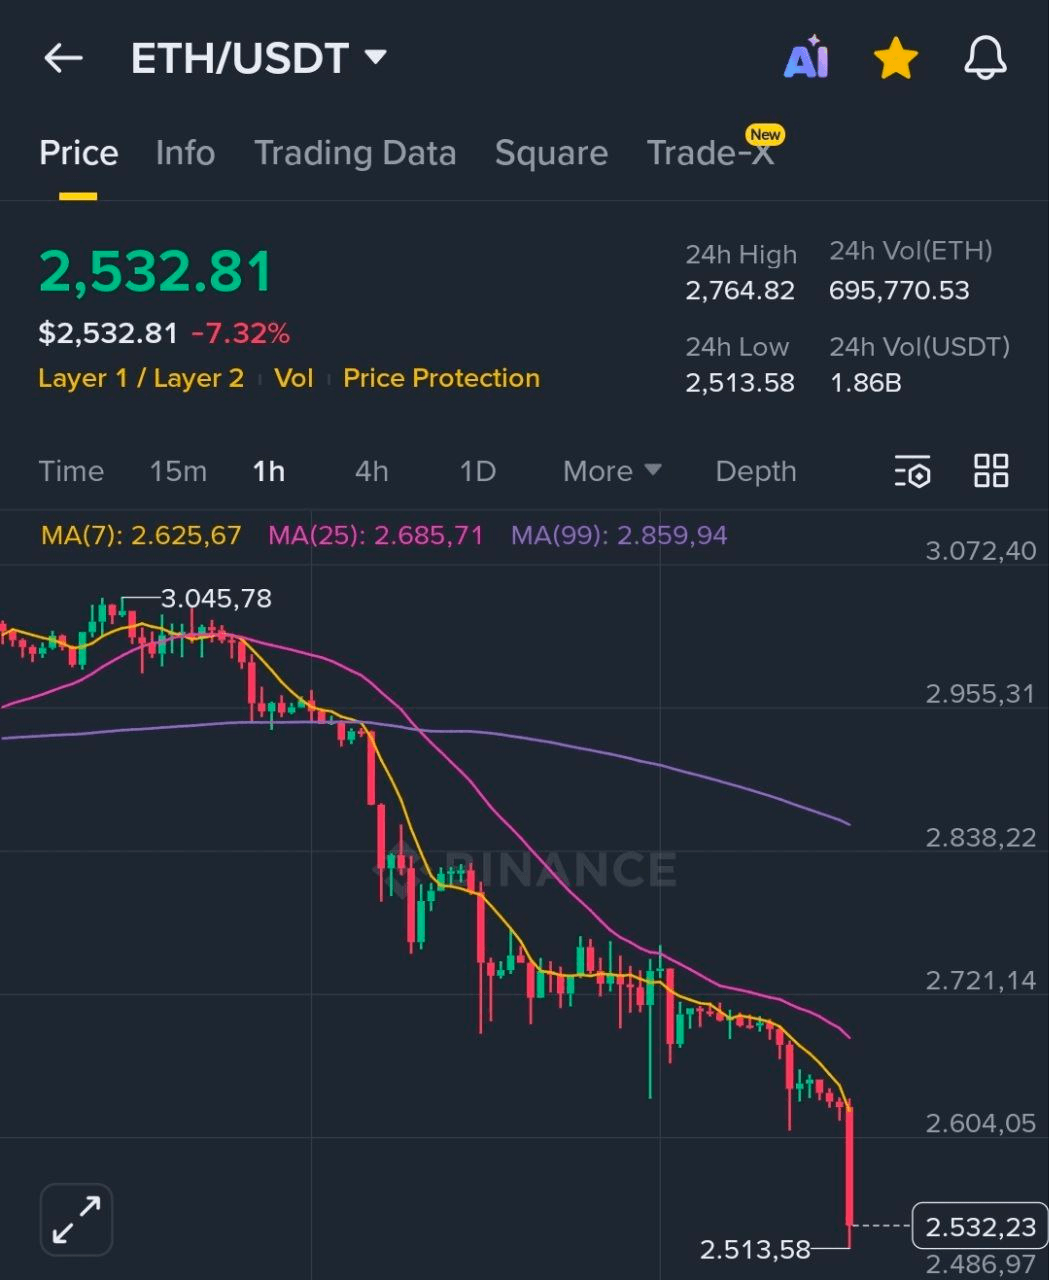Select the 4h chart interval
1049x1280 pixels.
pos(372,471)
